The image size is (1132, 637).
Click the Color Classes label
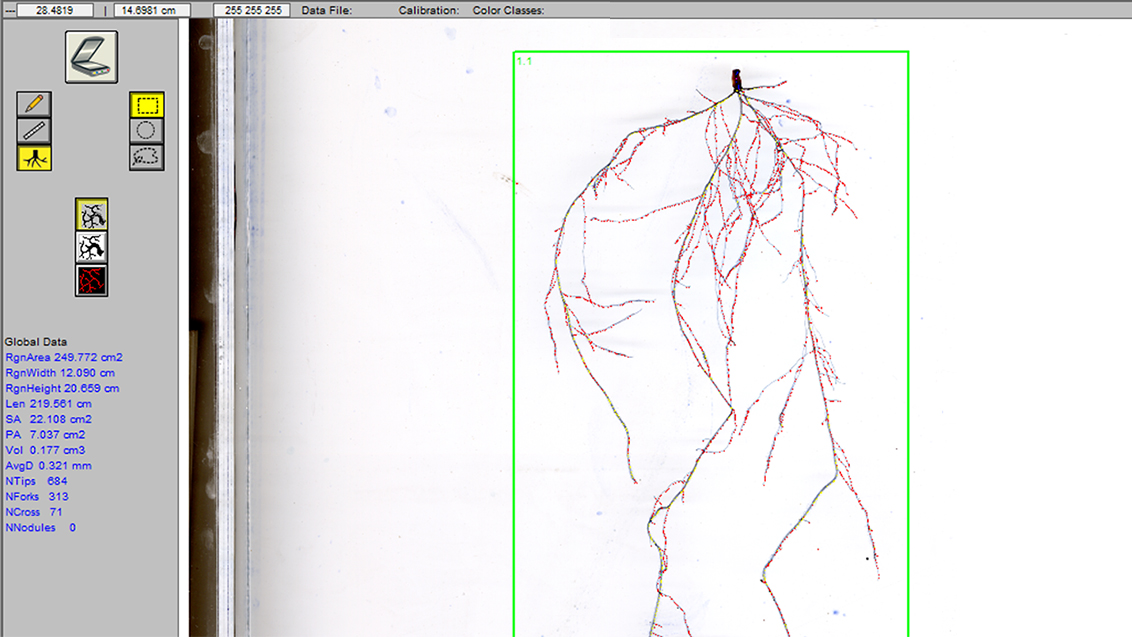coord(508,11)
